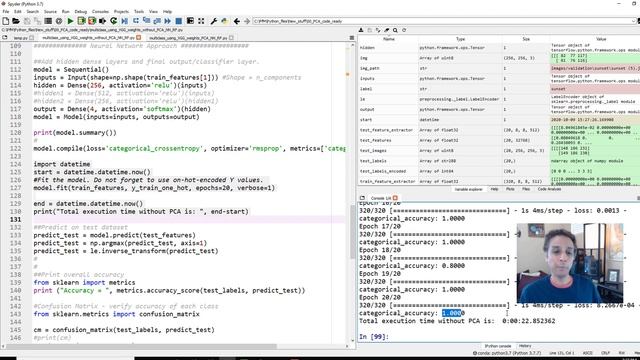
Task: Sort variables by the Type column header
Action: point(460,39)
